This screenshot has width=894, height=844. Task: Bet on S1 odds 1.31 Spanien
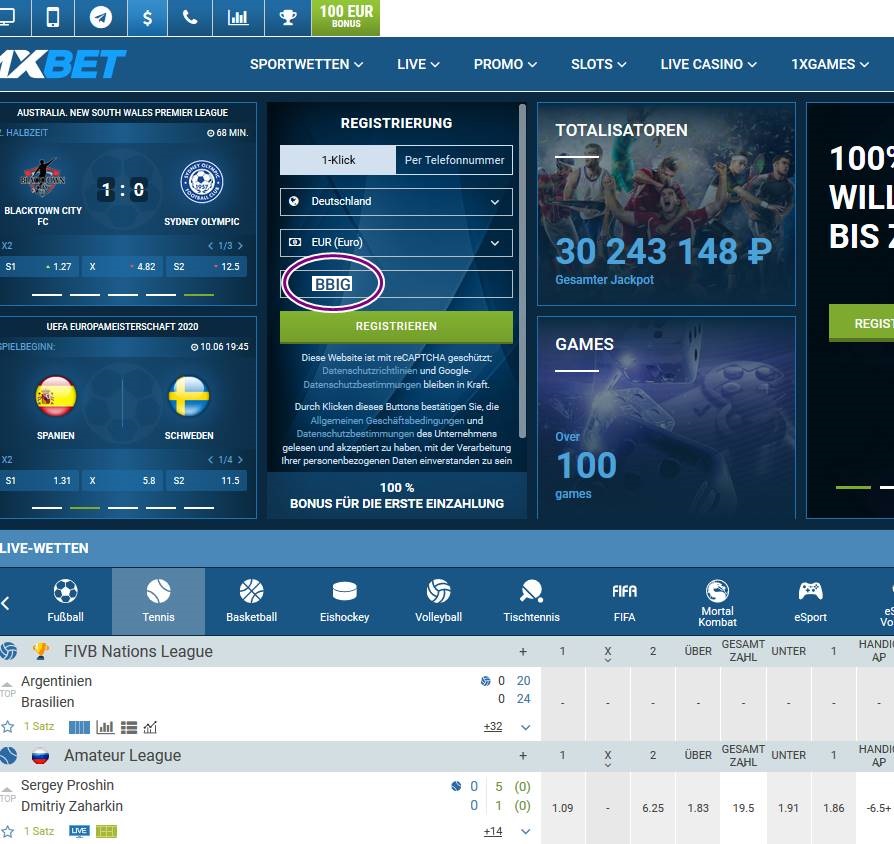39,481
